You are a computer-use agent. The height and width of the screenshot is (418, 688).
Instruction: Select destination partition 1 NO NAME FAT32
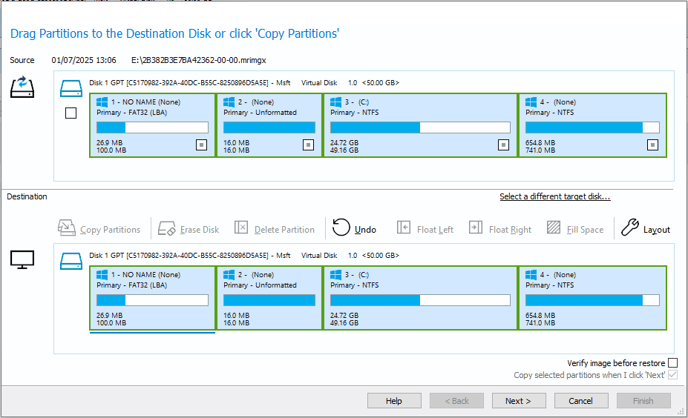(x=152, y=297)
